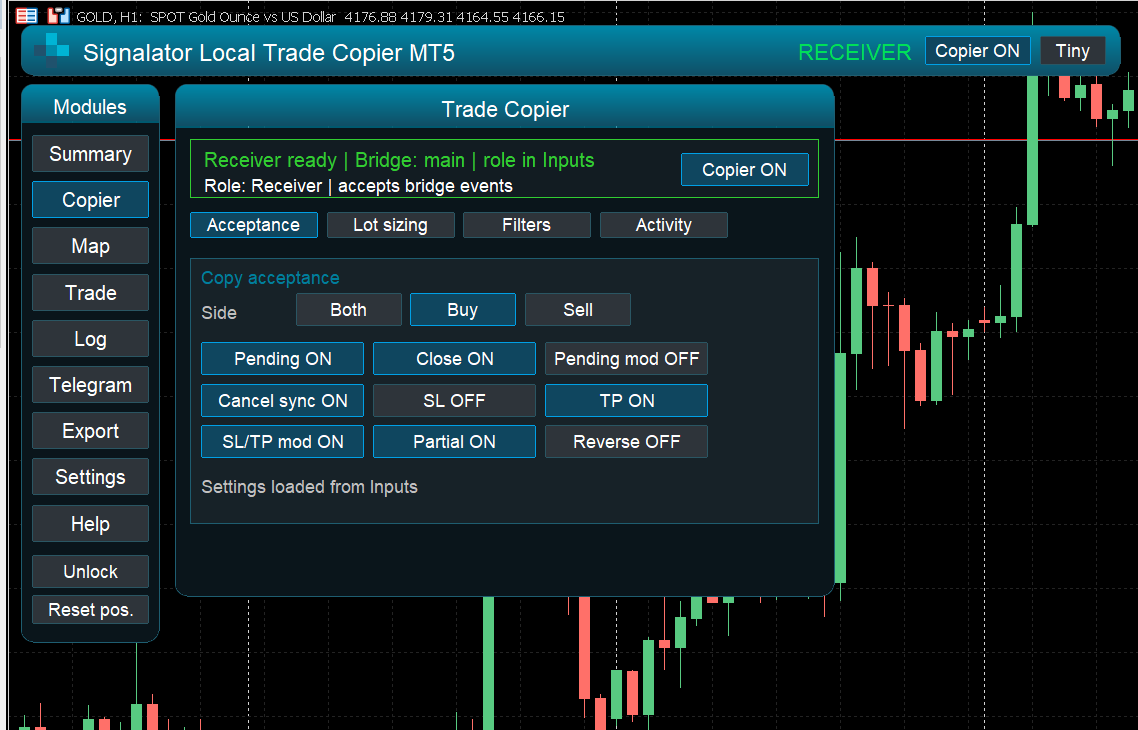The width and height of the screenshot is (1138, 730).
Task: Enable the Reverse OFF option
Action: click(x=626, y=442)
